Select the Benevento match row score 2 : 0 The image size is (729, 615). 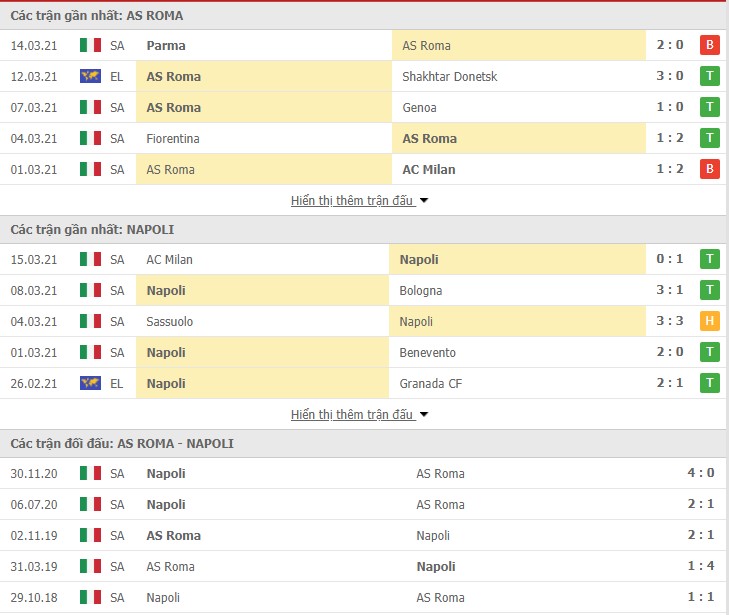click(x=670, y=352)
